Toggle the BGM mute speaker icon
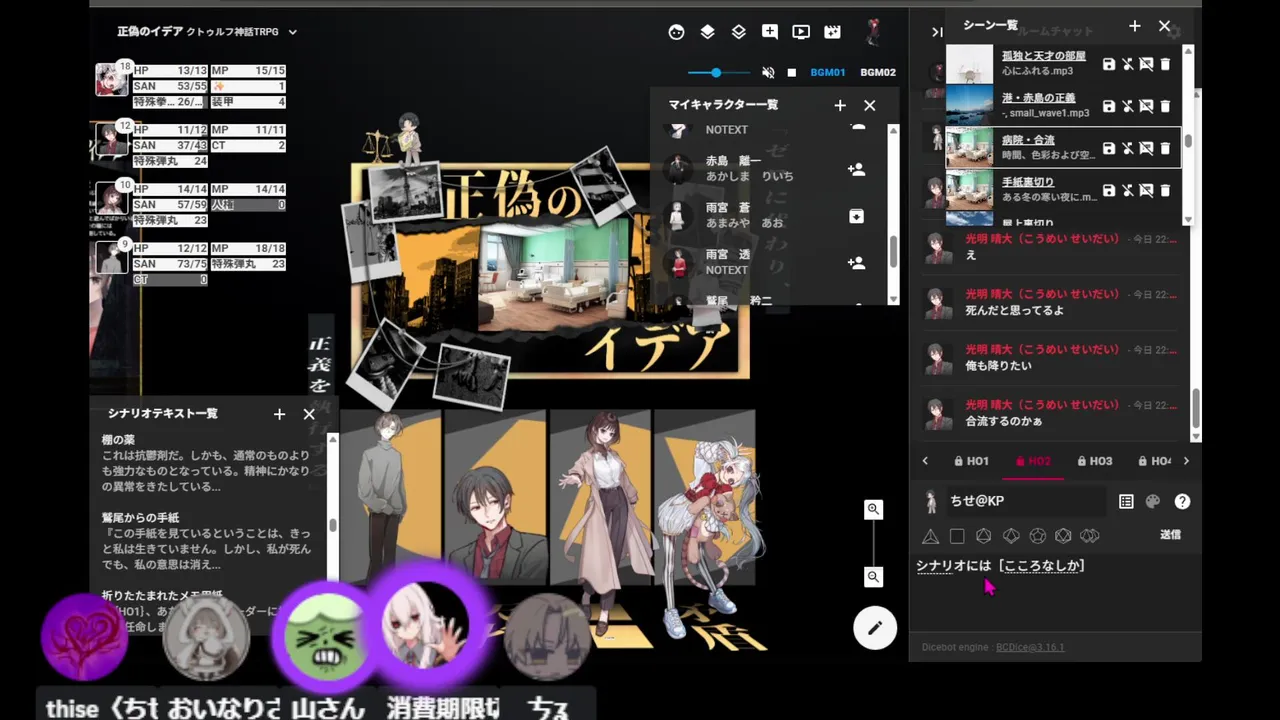 coord(768,73)
